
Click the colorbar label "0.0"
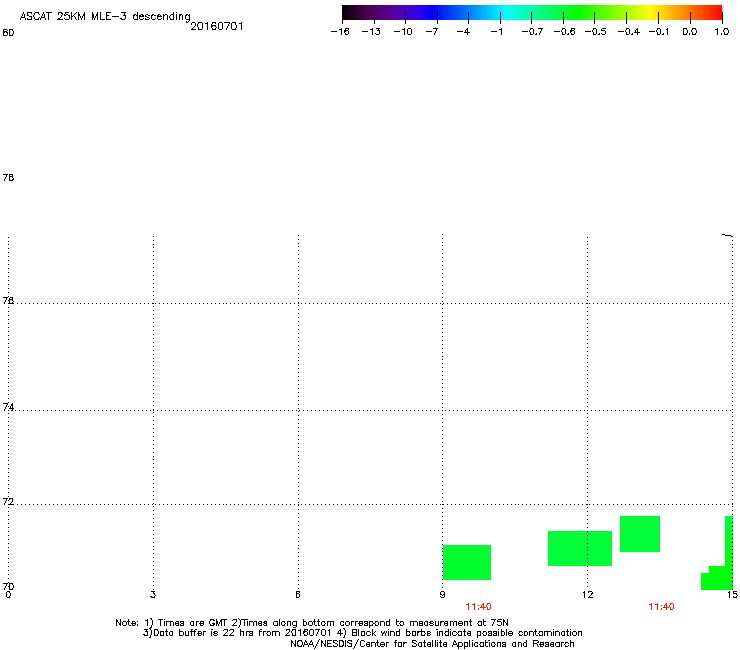690,32
